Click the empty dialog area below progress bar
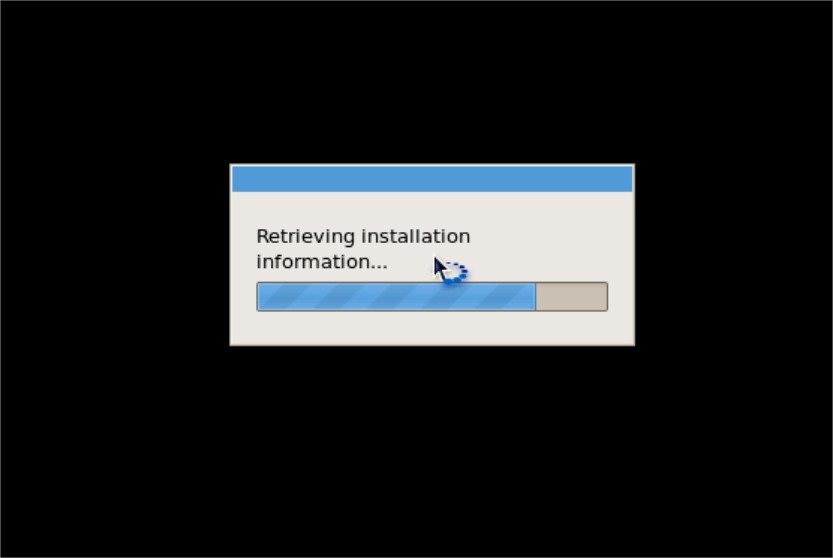Viewport: 833px width, 558px height. (432, 327)
